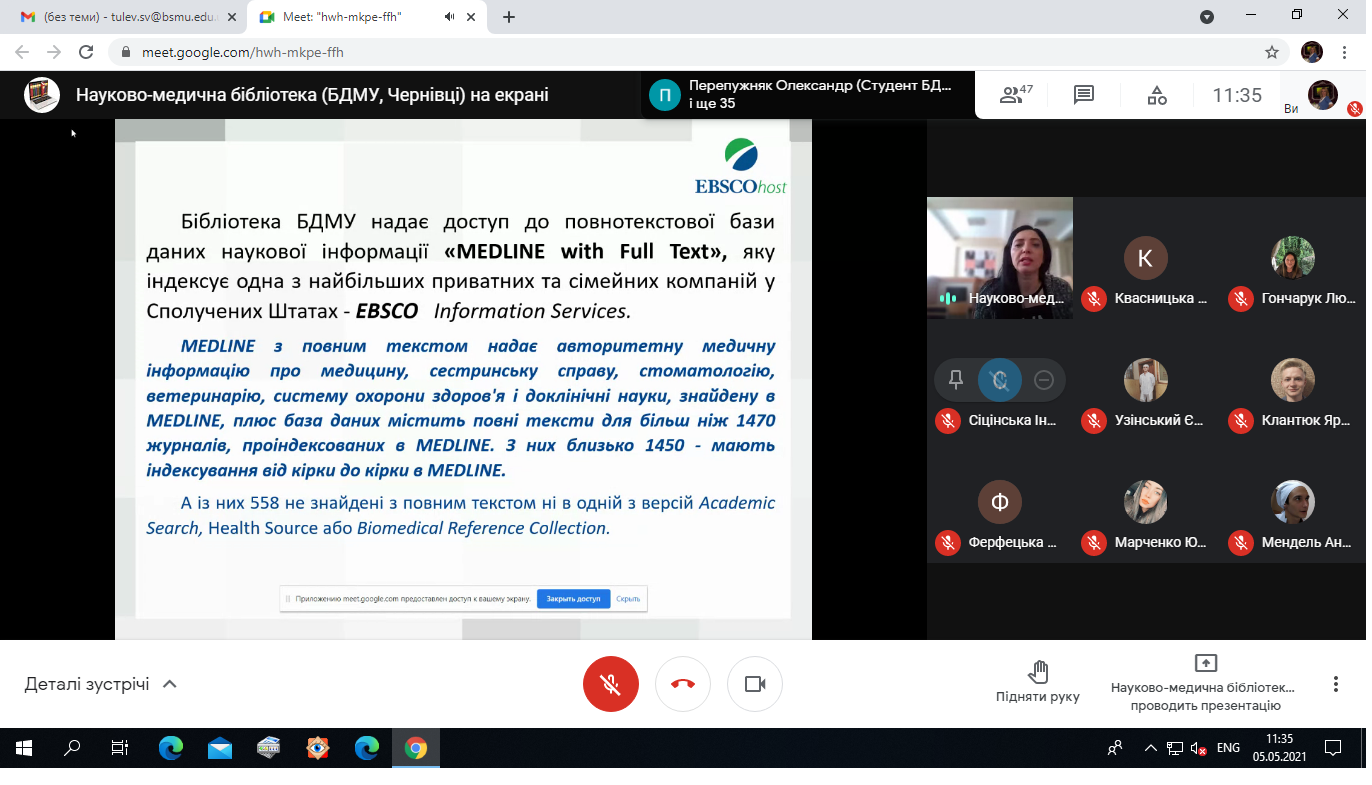Open the taskbar clock showing 05.05.2021
The width and height of the screenshot is (1372, 785).
(1280, 748)
